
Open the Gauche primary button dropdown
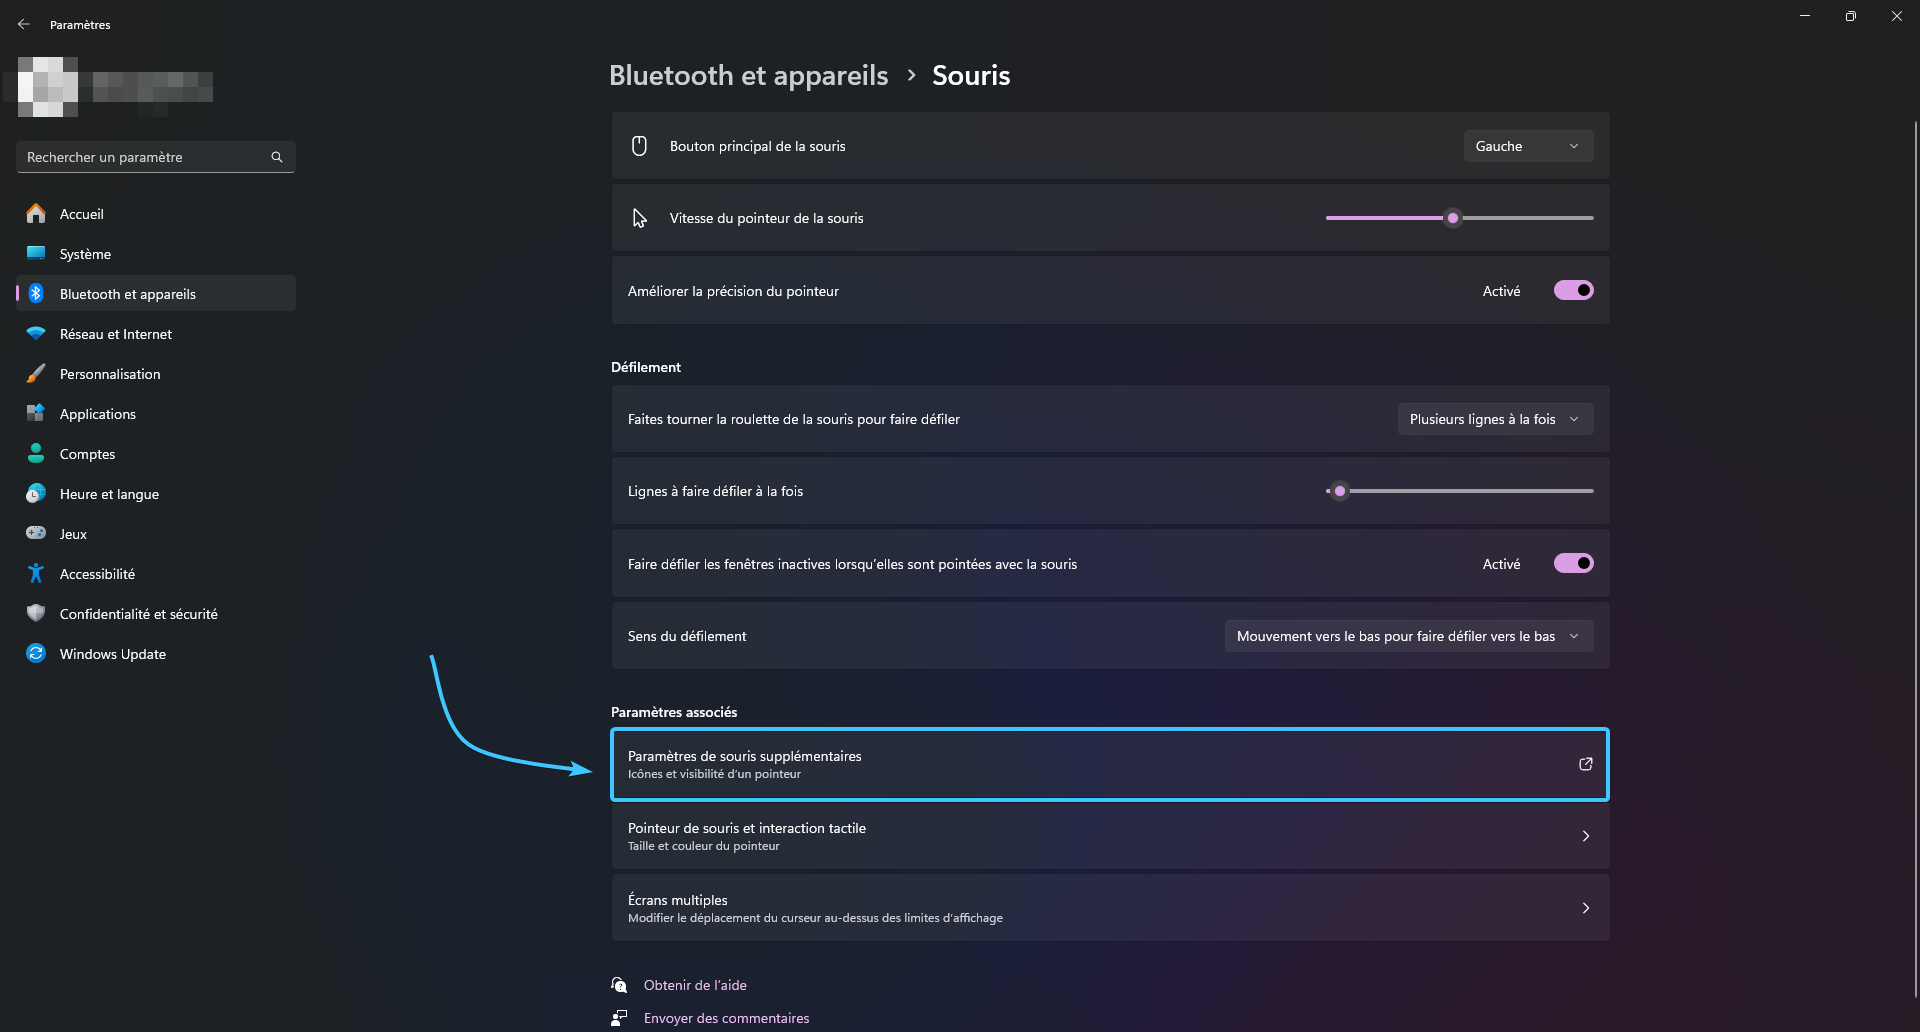click(1528, 146)
